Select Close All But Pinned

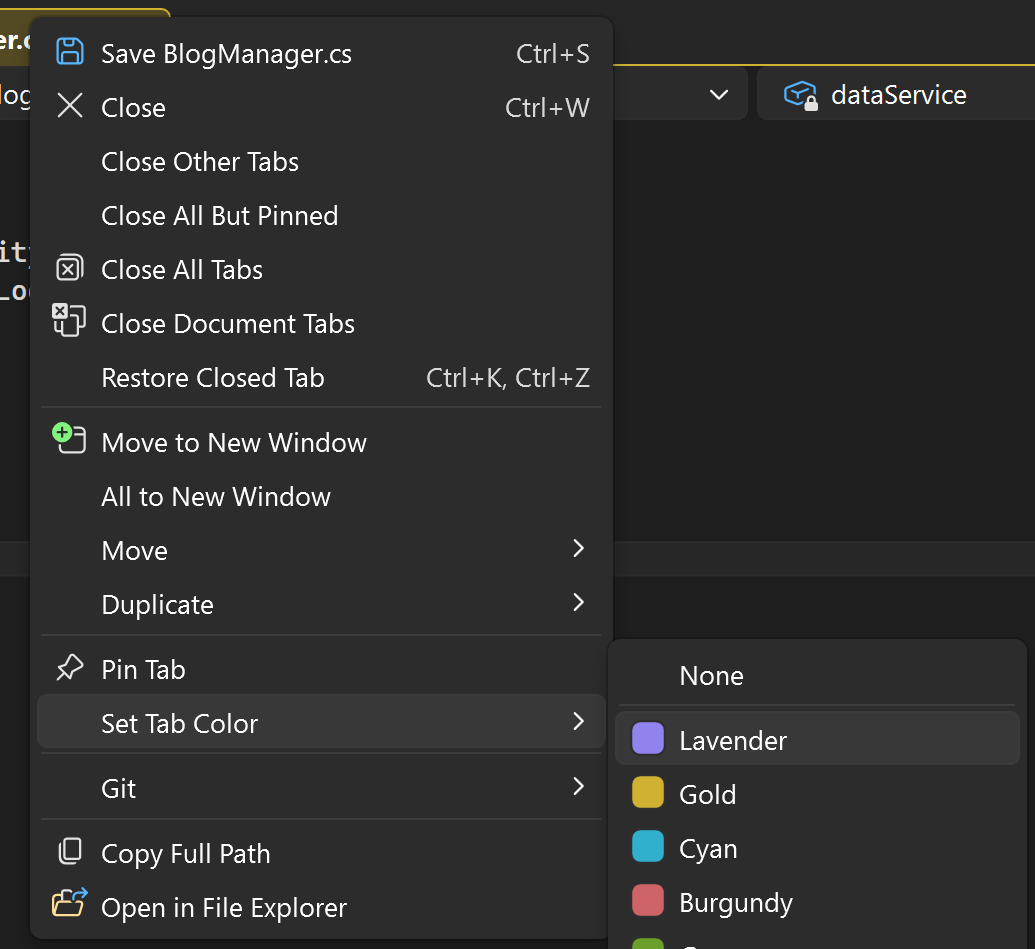tap(219, 215)
